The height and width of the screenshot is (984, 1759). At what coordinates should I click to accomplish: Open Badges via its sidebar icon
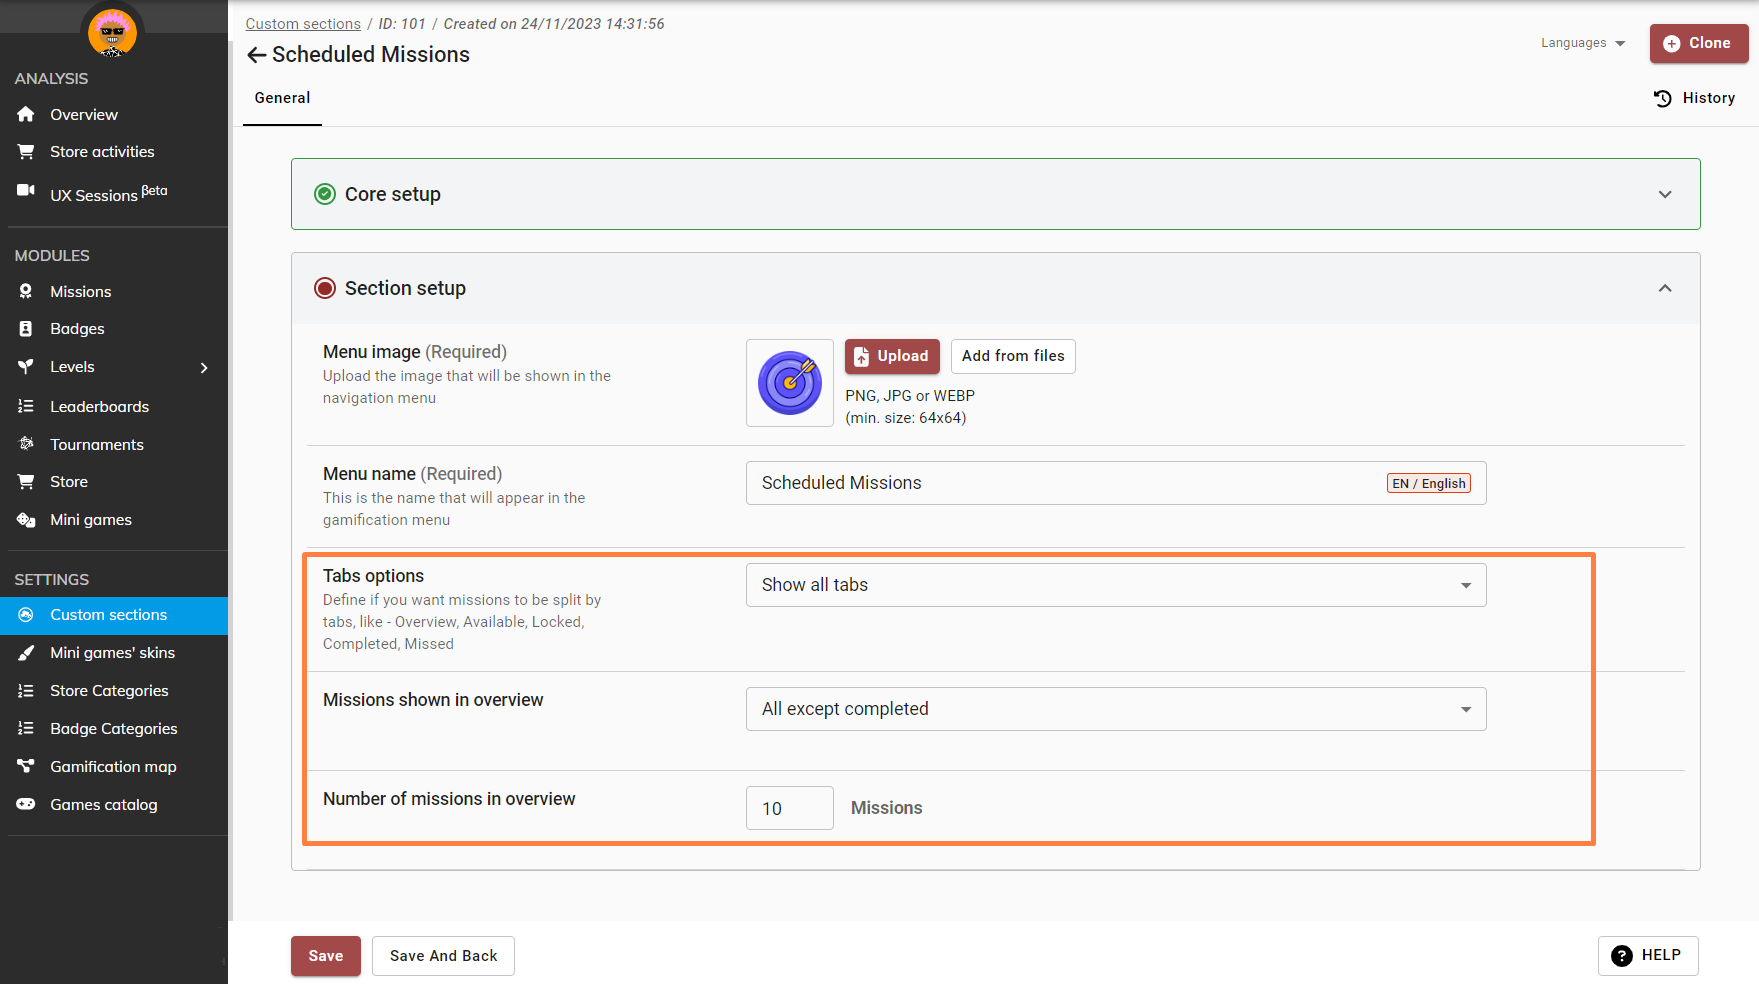pyautogui.click(x=26, y=329)
